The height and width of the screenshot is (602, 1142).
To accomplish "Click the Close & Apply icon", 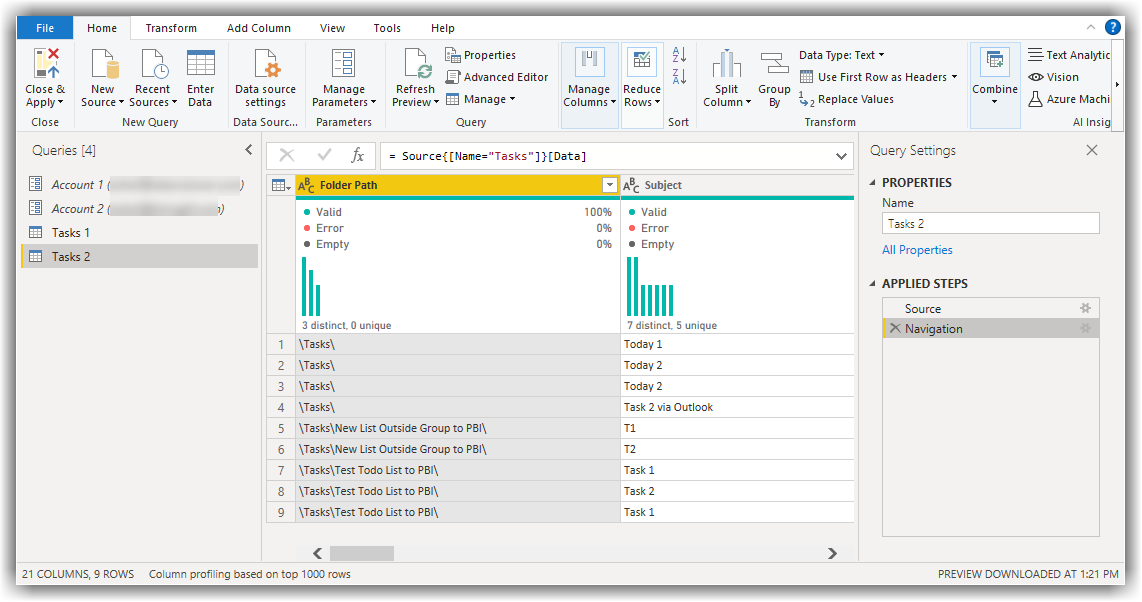I will tap(46, 63).
